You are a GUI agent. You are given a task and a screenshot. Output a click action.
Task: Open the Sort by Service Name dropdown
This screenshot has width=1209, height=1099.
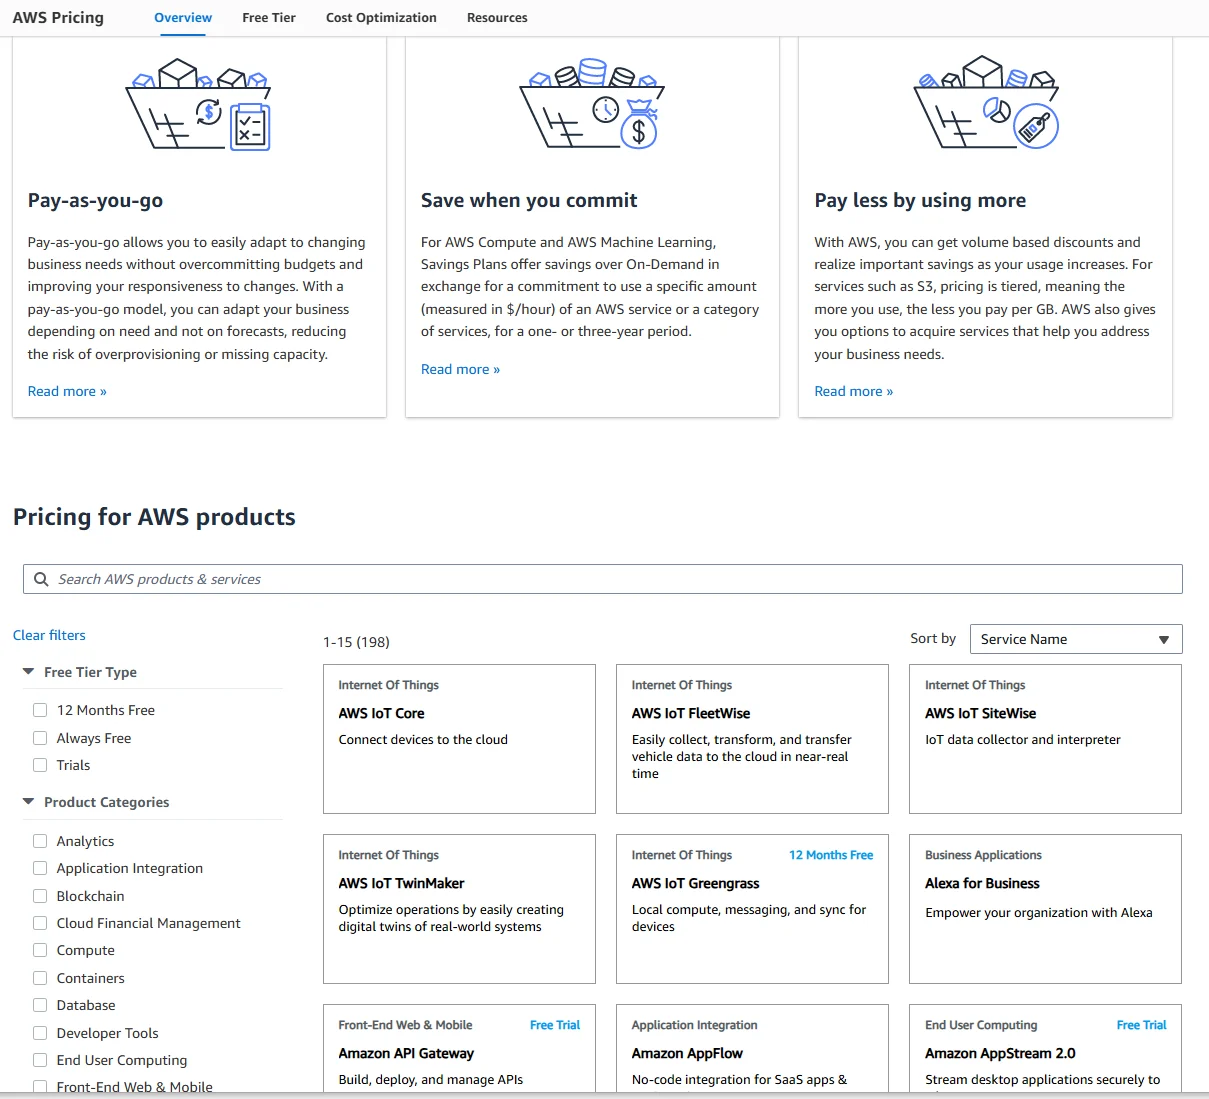tap(1076, 639)
